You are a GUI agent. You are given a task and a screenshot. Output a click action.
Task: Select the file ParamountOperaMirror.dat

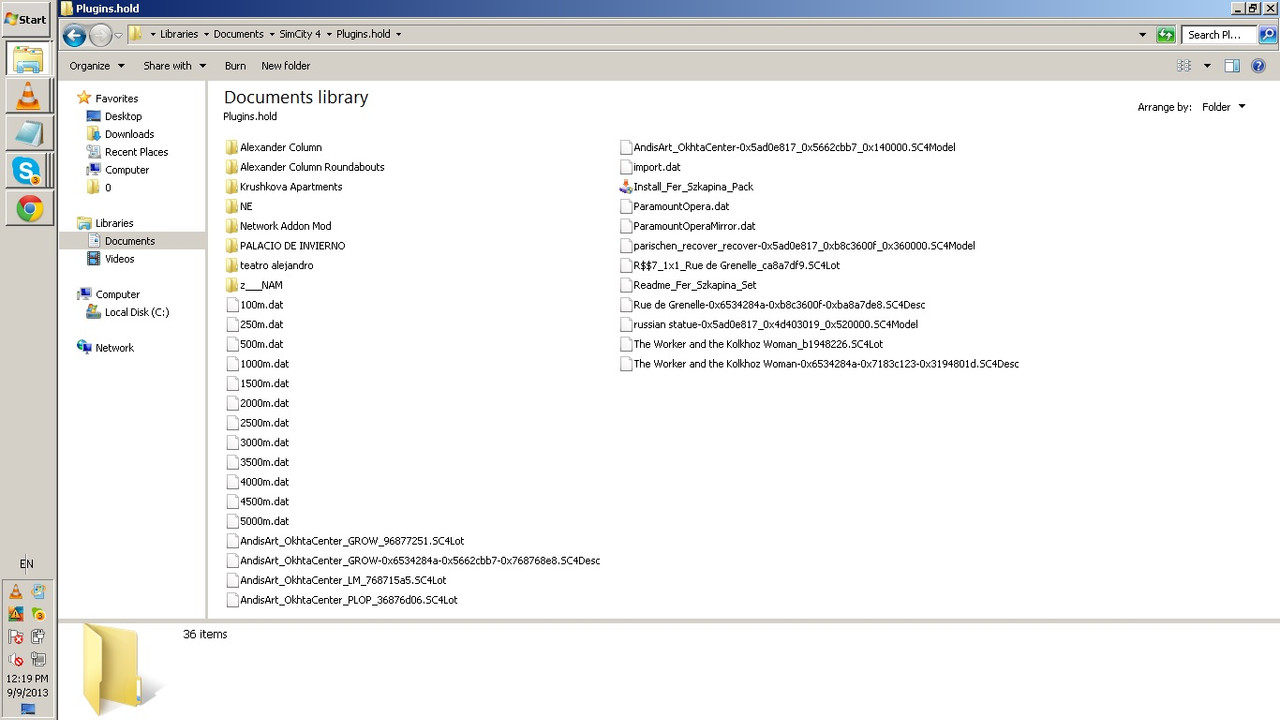click(694, 226)
